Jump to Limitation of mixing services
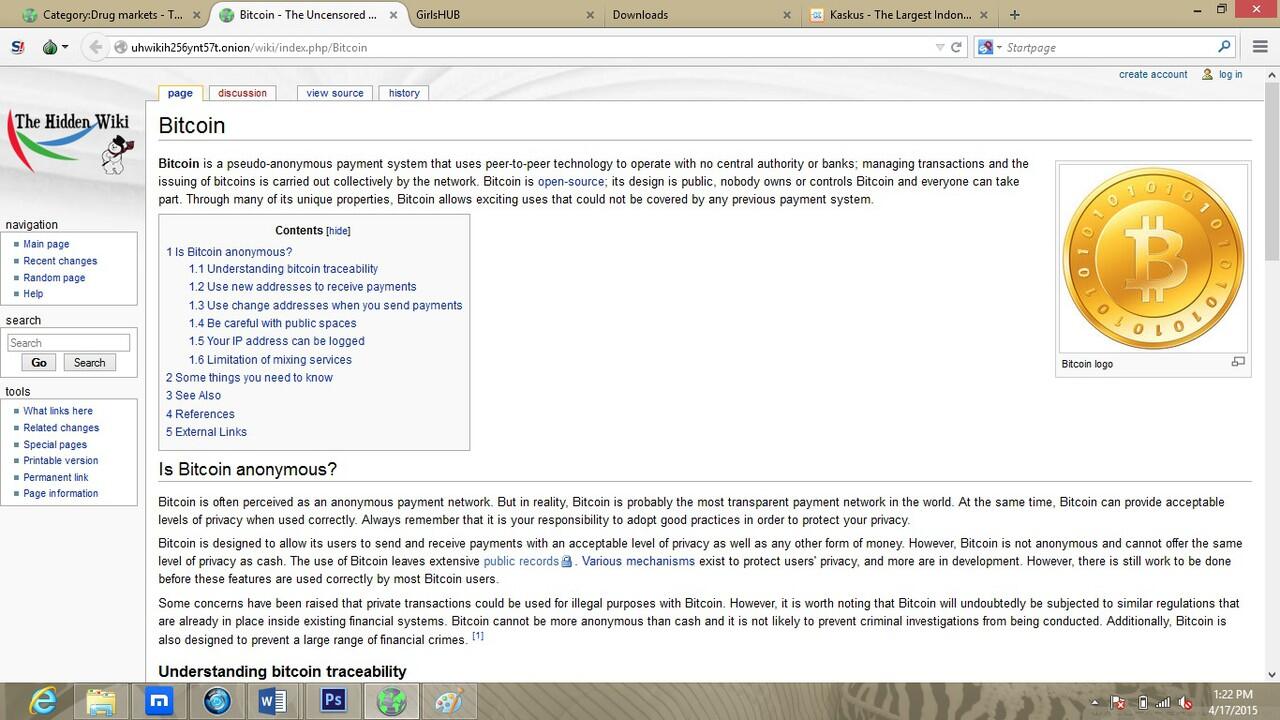Screen dimensions: 1280x720 [270, 360]
